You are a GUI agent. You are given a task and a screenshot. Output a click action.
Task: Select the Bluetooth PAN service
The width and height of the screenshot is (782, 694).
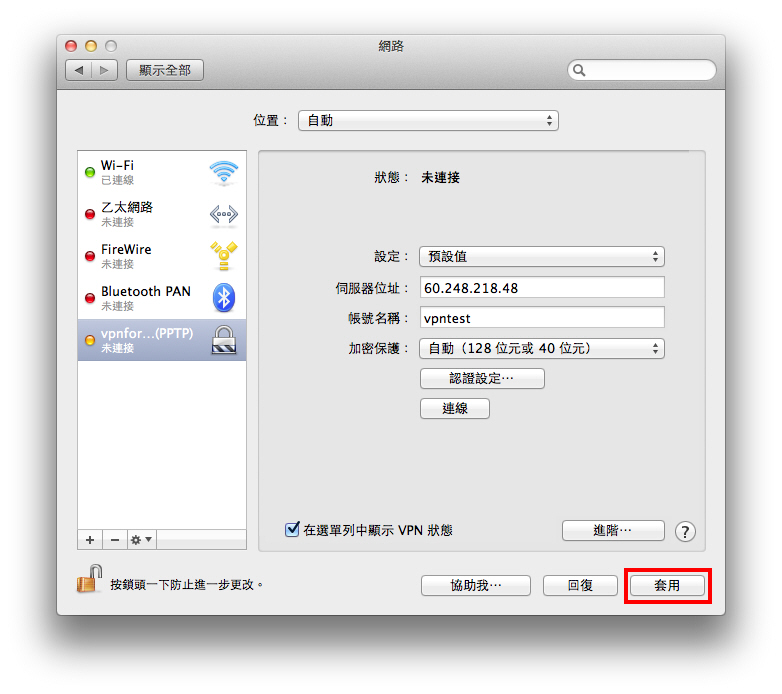pos(162,298)
